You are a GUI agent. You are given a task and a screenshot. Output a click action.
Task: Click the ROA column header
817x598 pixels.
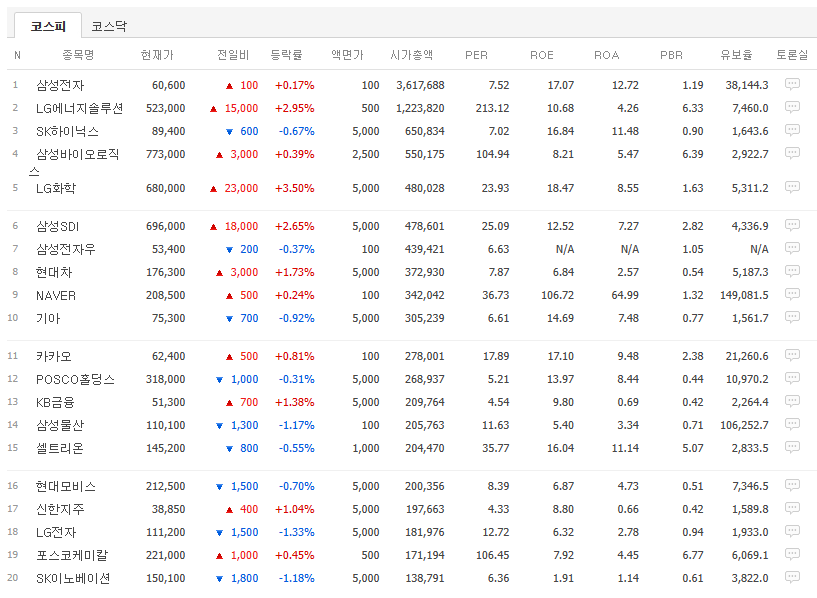606,55
